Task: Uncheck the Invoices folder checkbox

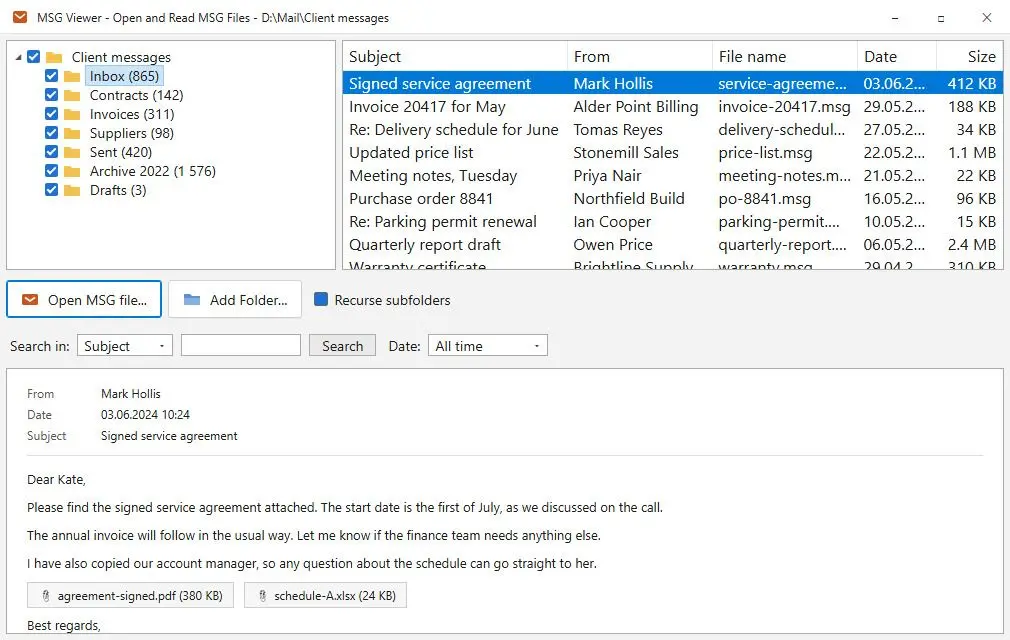Action: click(52, 114)
